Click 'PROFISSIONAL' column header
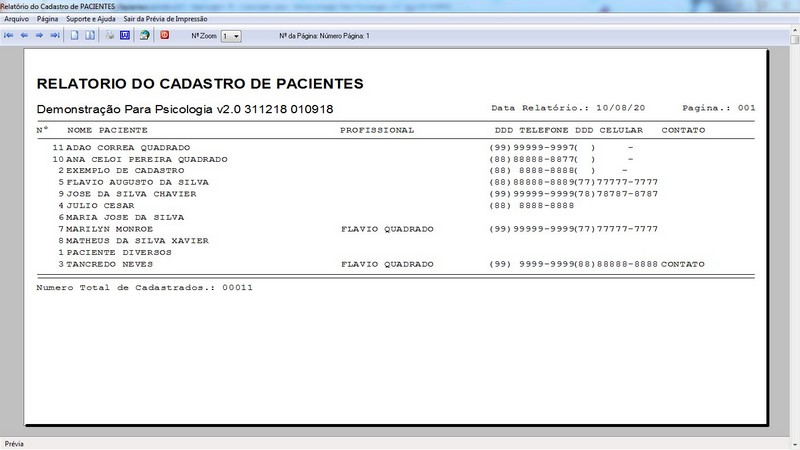The image size is (800, 450). [377, 130]
